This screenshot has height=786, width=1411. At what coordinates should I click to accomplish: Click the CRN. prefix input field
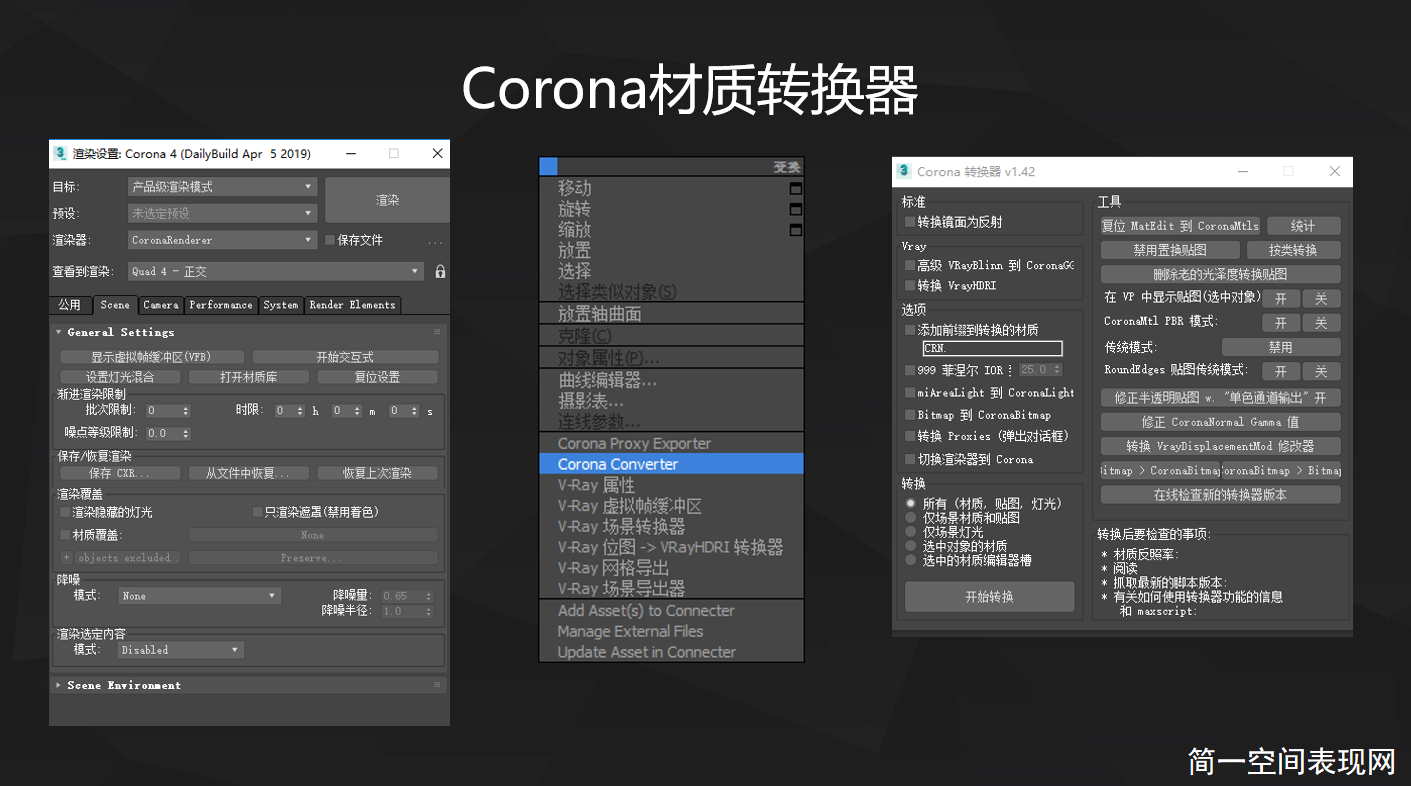(992, 349)
